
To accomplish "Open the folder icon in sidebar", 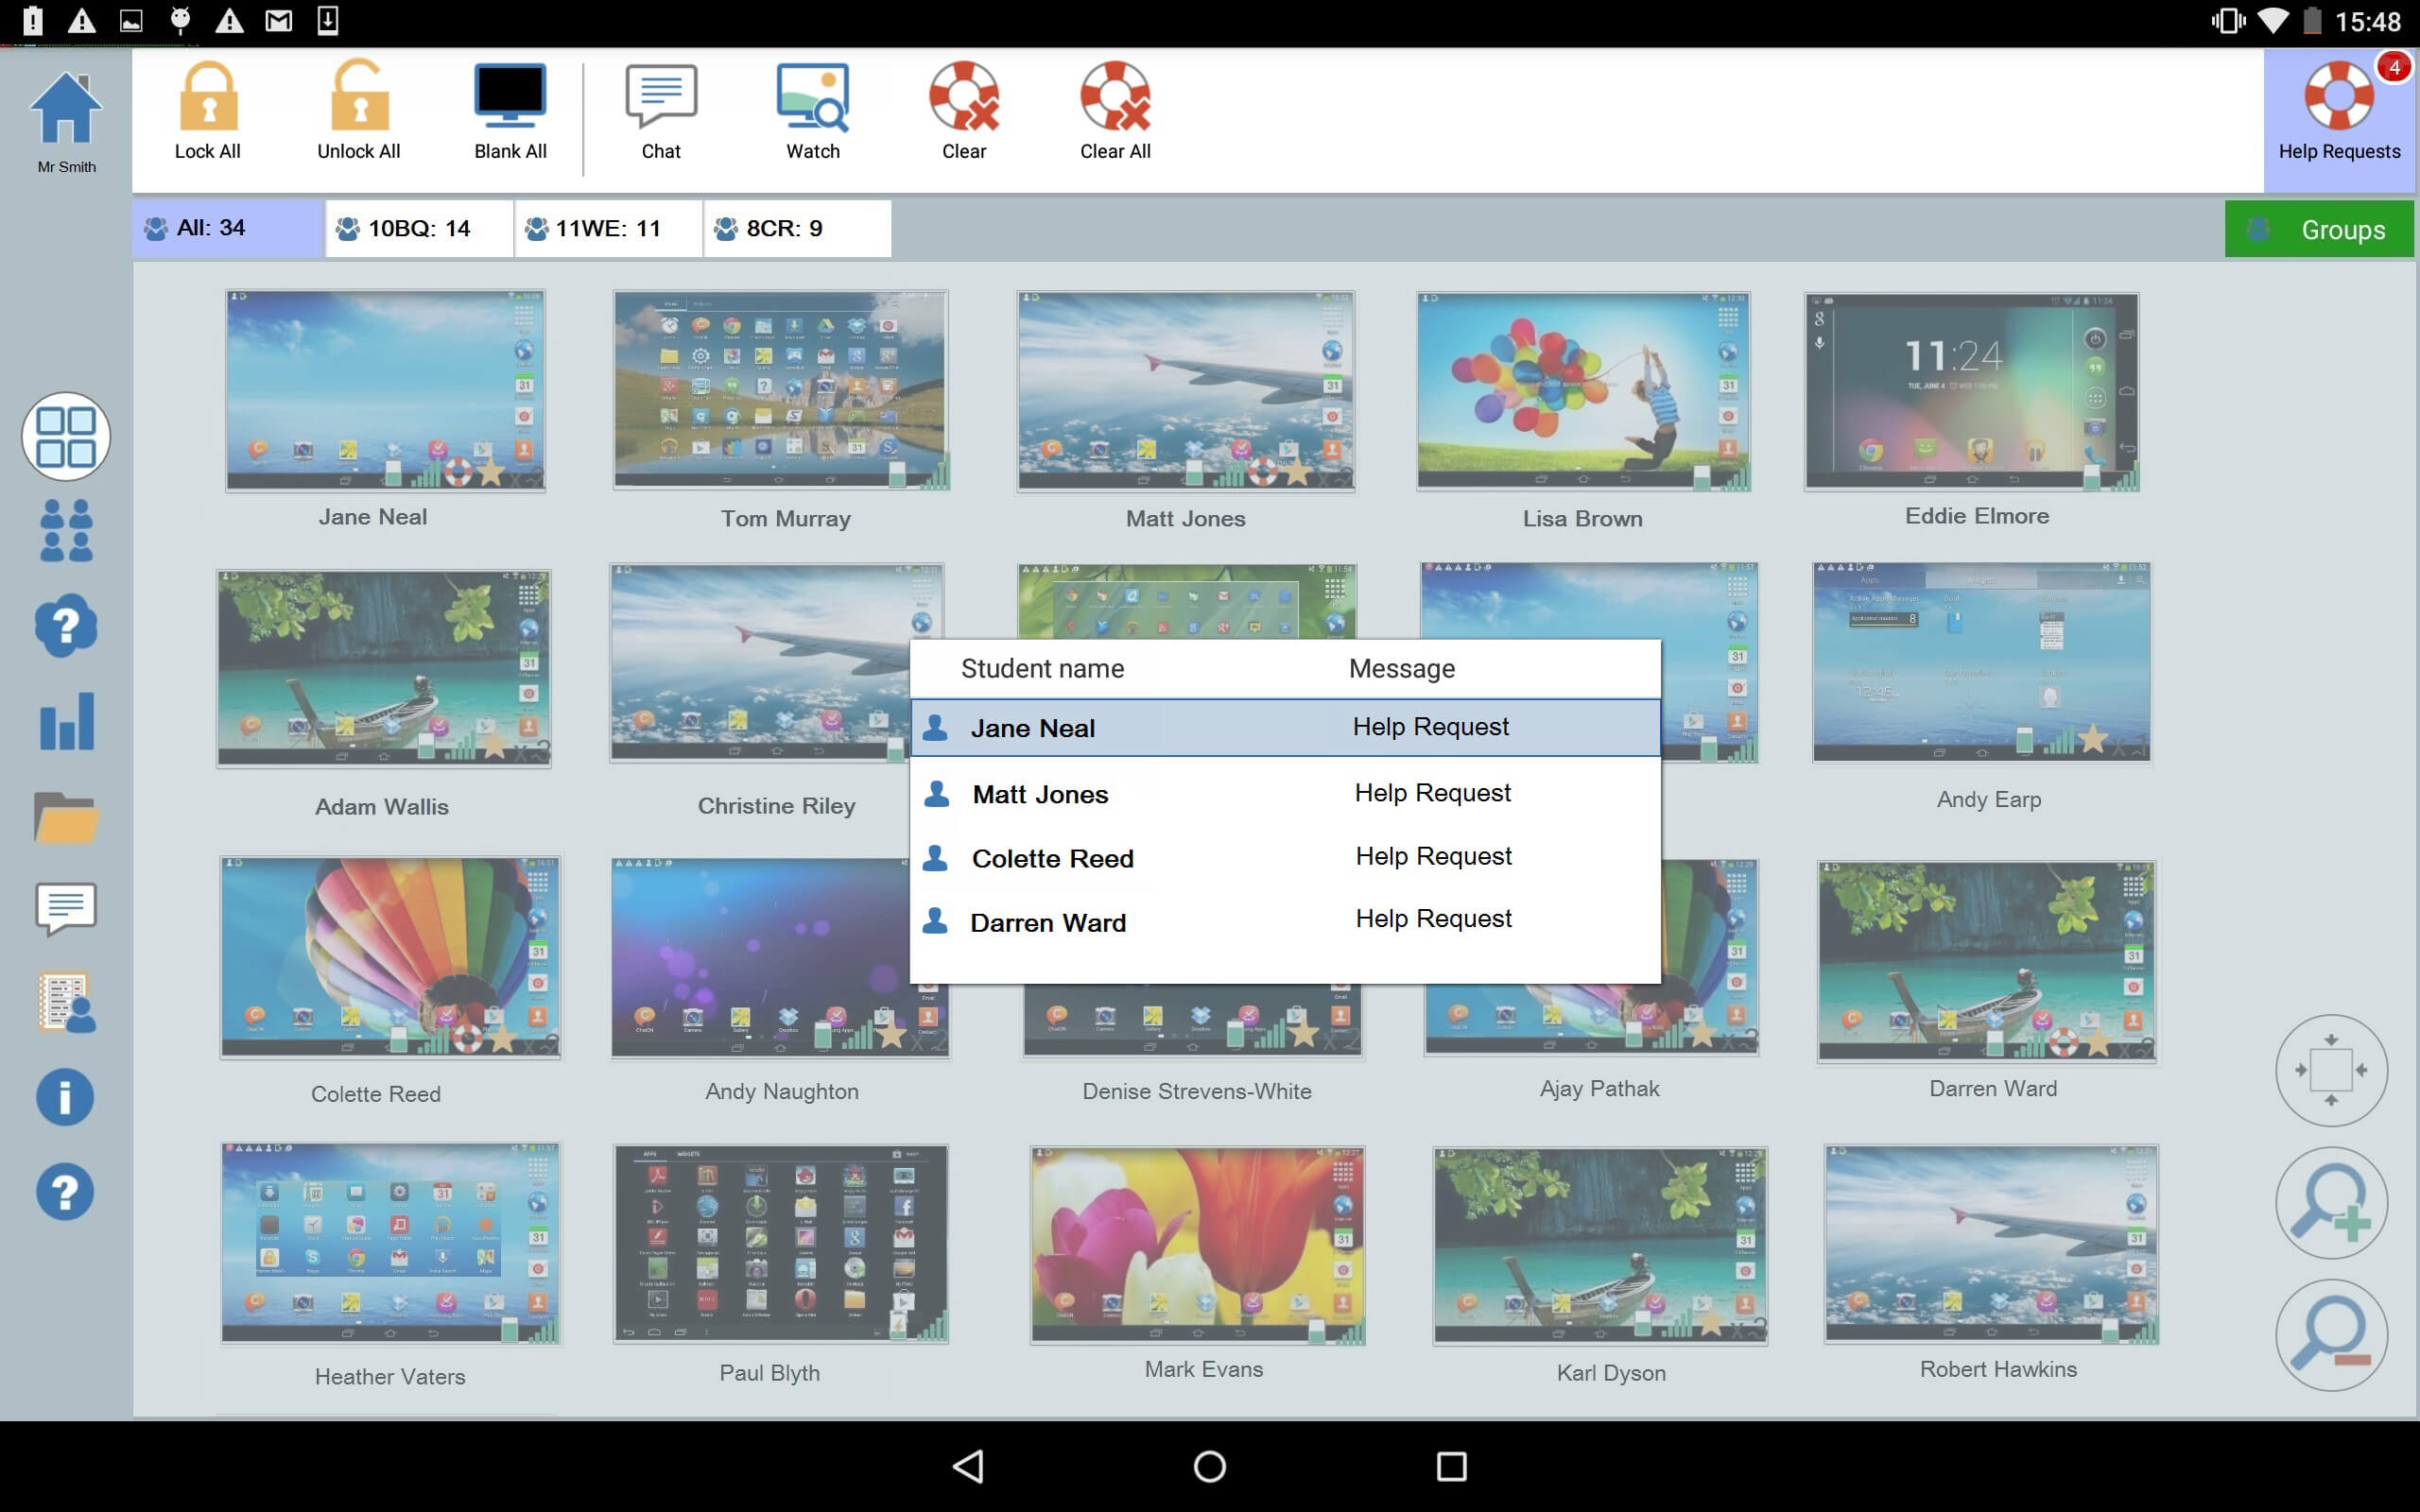I will 66,817.
